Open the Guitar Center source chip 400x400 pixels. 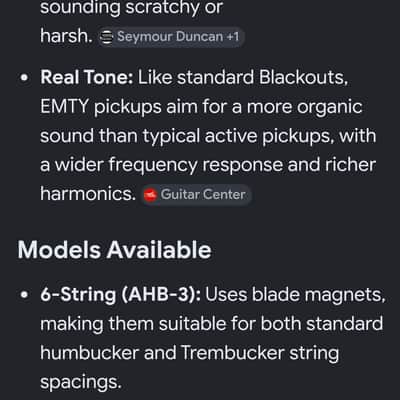(x=197, y=195)
